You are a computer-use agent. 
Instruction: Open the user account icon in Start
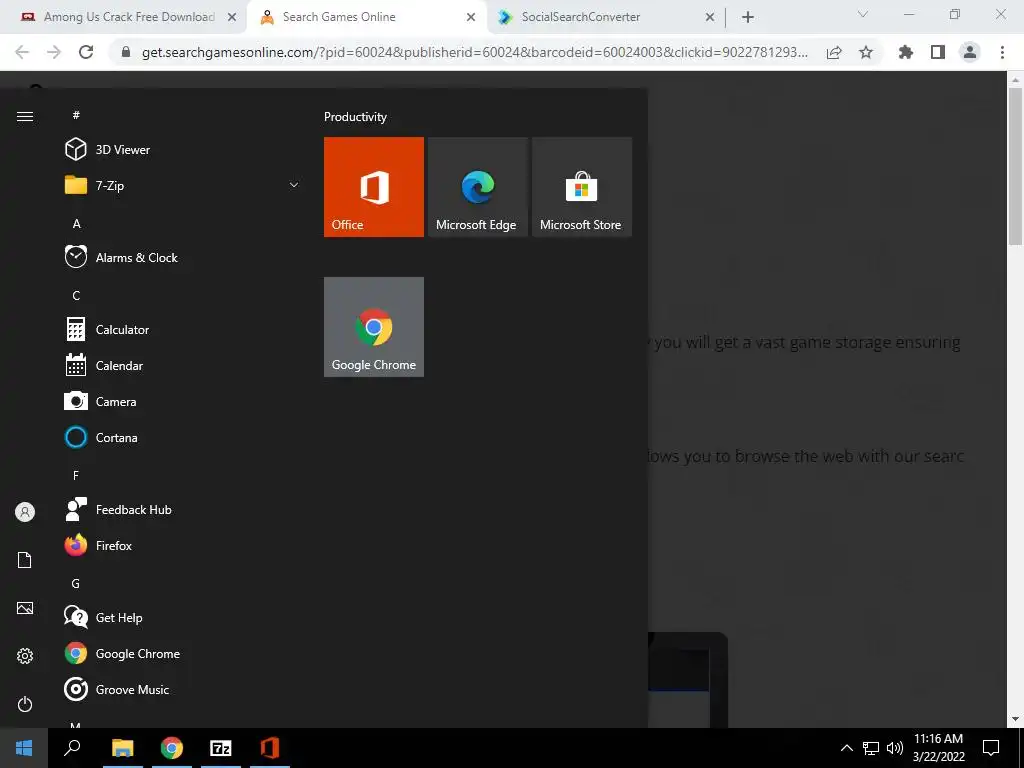(25, 512)
